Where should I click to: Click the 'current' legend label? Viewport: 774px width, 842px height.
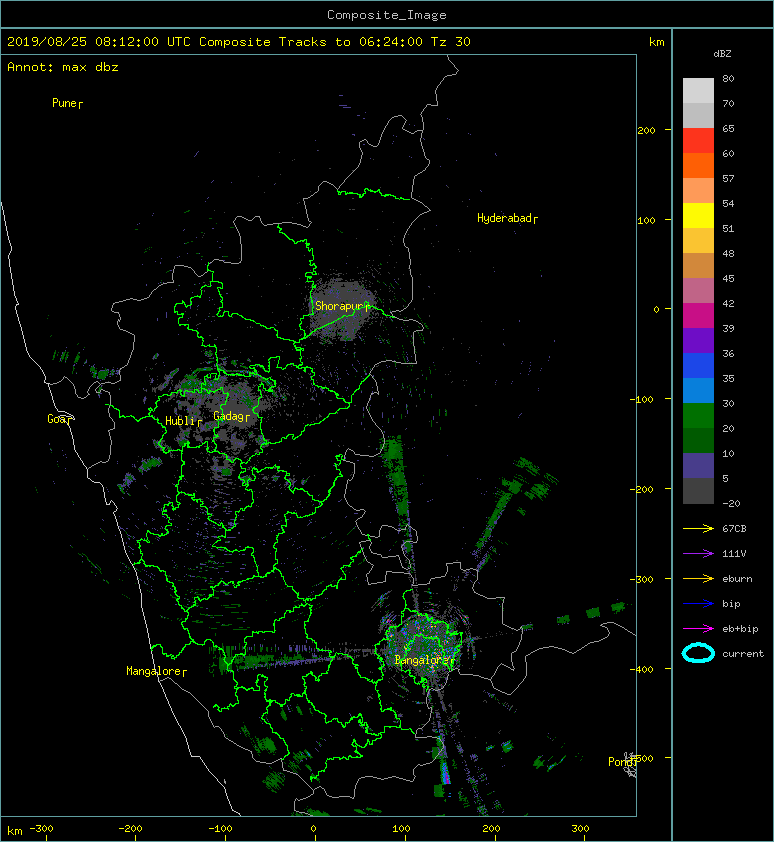click(743, 654)
